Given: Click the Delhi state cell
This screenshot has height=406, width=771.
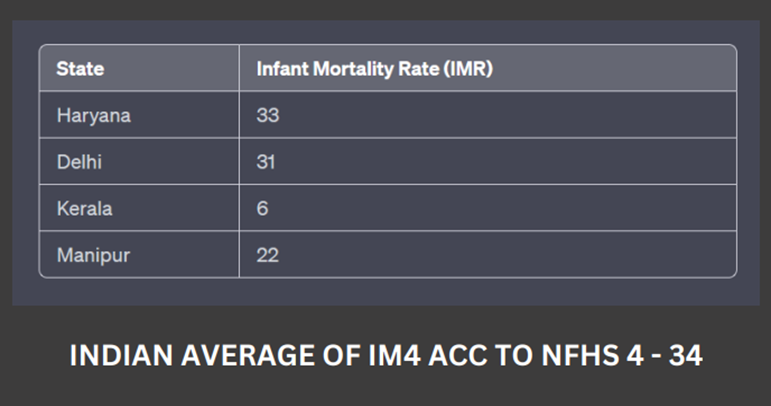Looking at the screenshot, I should pos(79,162).
